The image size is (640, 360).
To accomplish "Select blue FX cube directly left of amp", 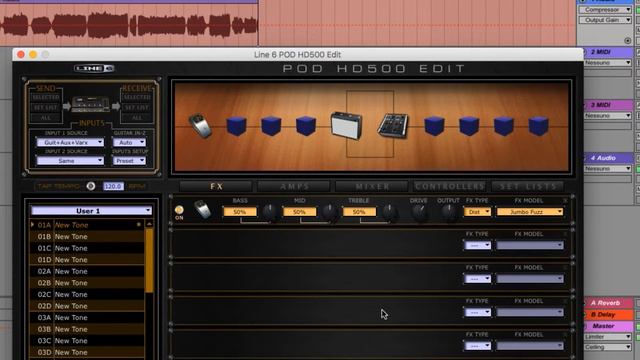I will click(x=306, y=126).
